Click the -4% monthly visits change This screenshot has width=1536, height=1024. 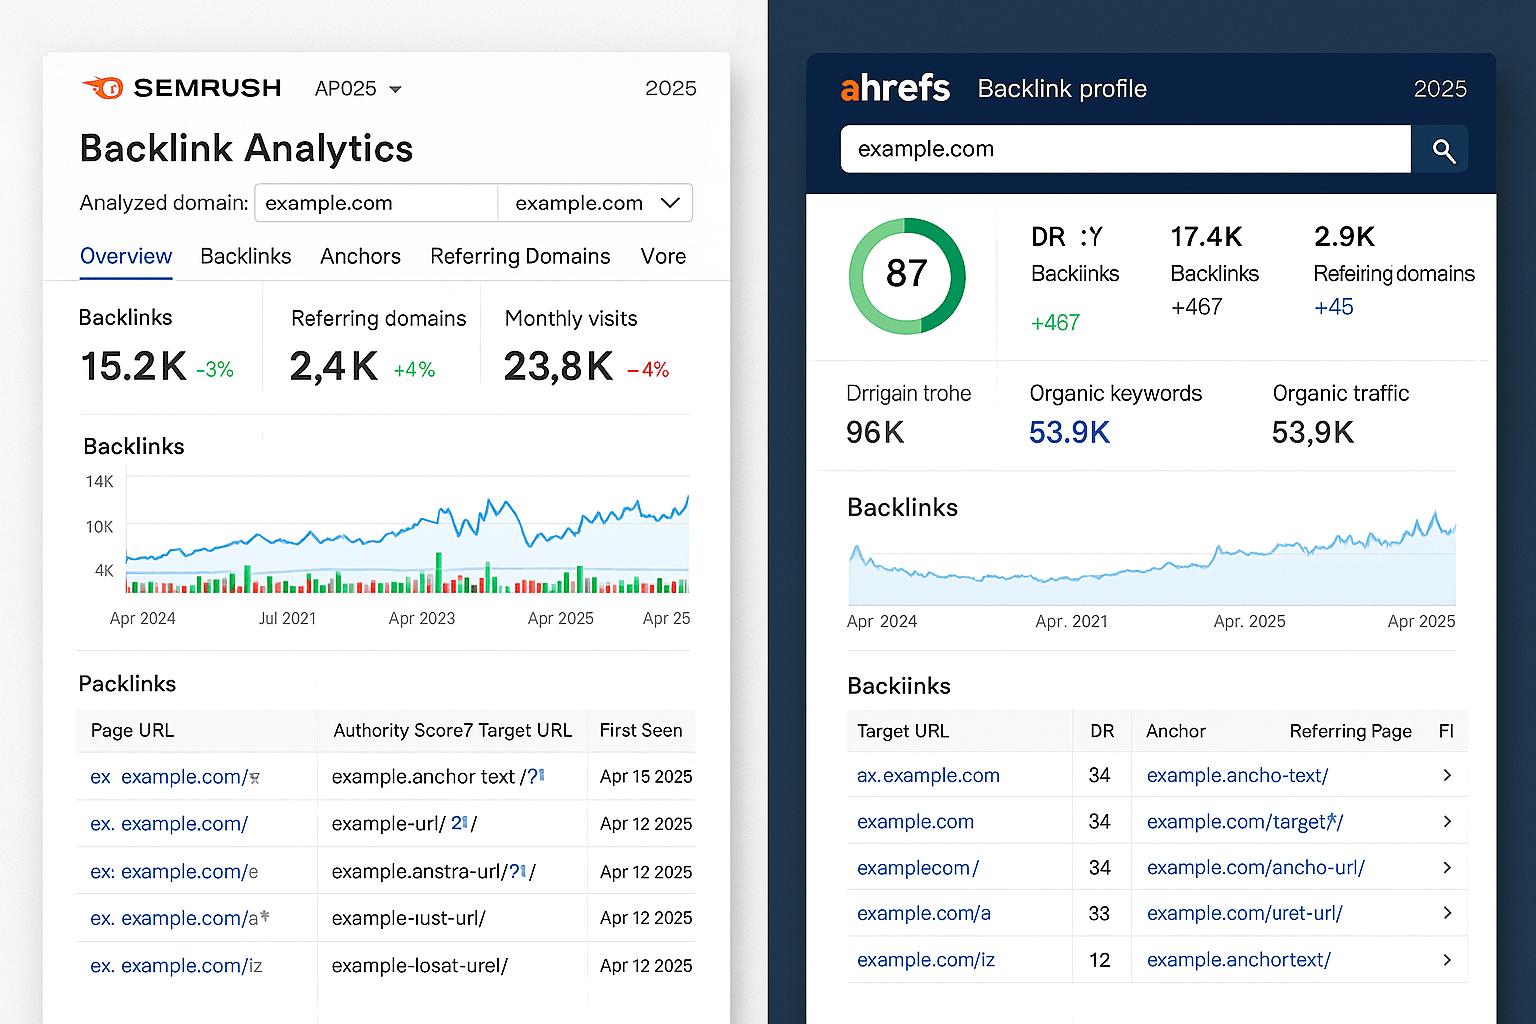coord(648,370)
